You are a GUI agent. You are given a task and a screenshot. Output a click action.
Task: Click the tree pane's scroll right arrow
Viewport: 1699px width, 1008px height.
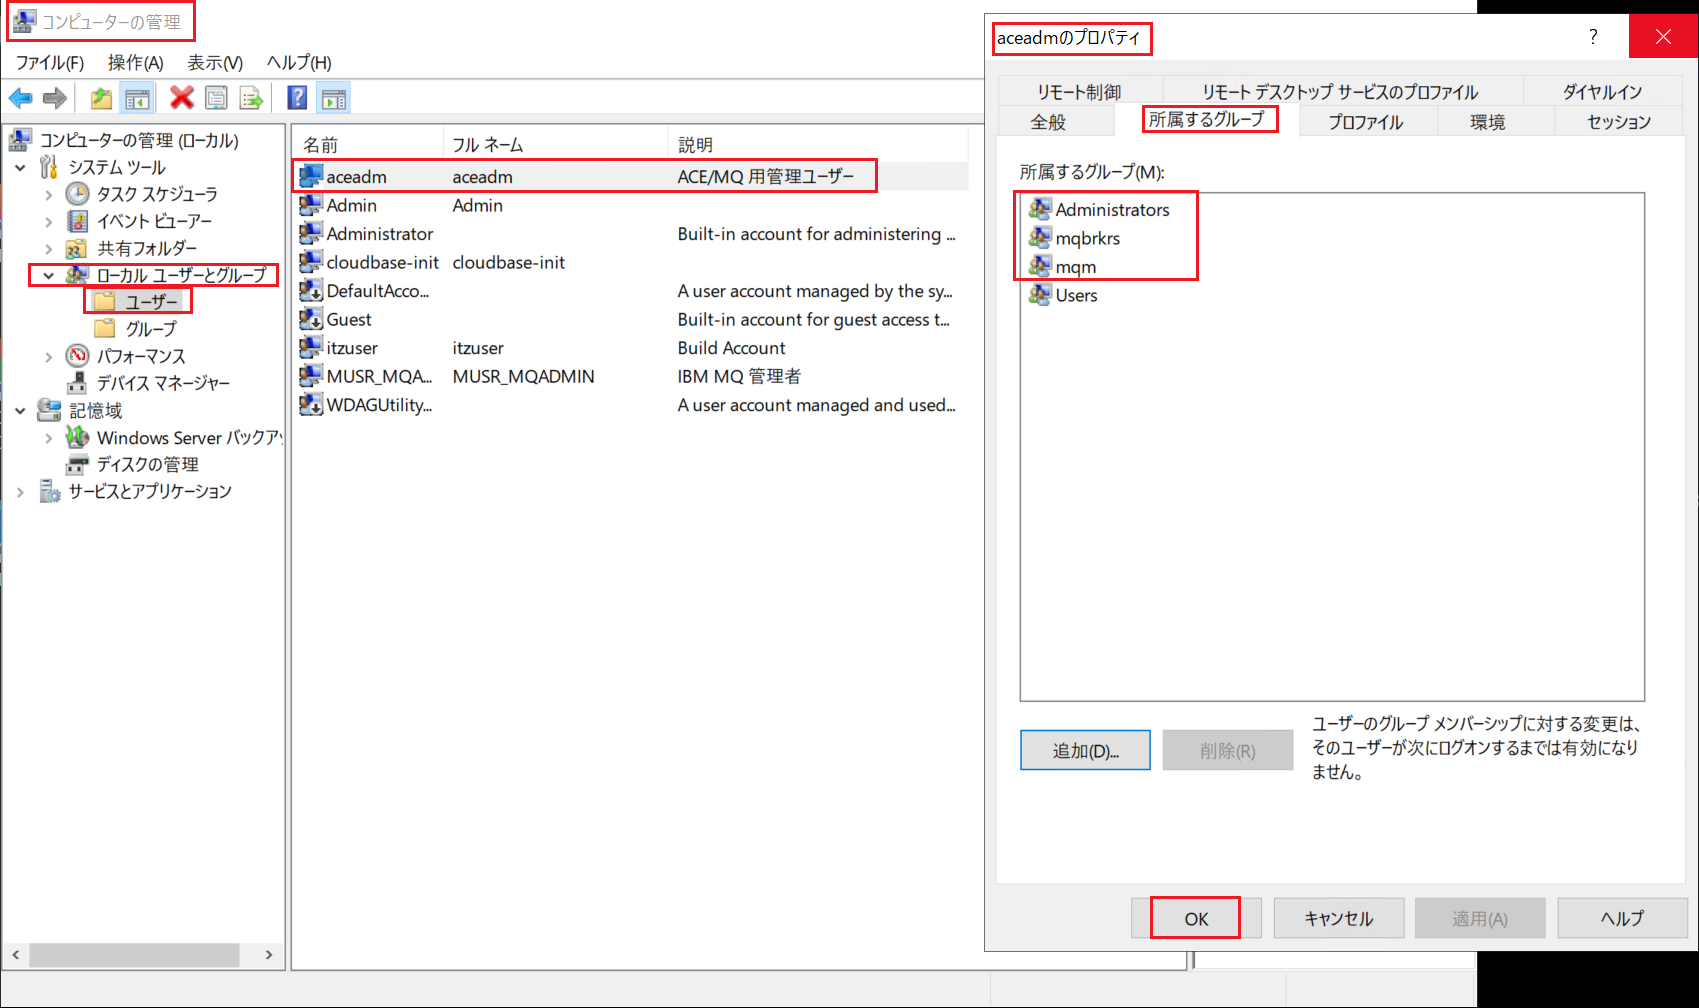[x=269, y=955]
